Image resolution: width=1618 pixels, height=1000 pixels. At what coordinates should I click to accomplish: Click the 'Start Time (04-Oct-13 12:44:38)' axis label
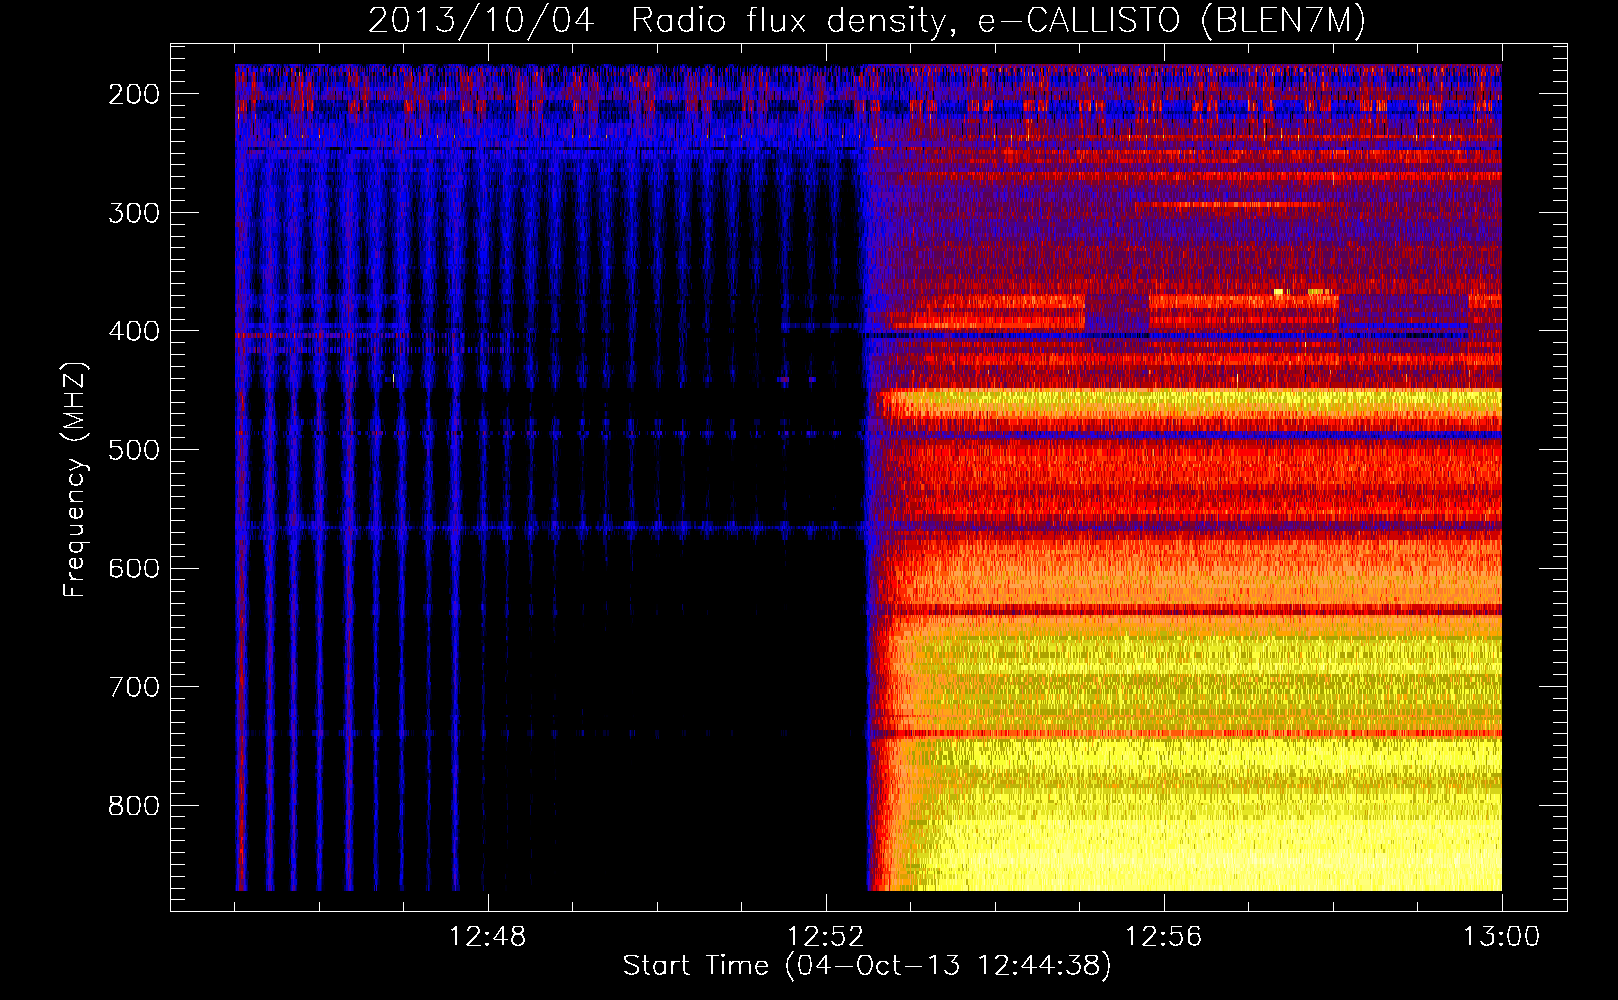click(867, 966)
